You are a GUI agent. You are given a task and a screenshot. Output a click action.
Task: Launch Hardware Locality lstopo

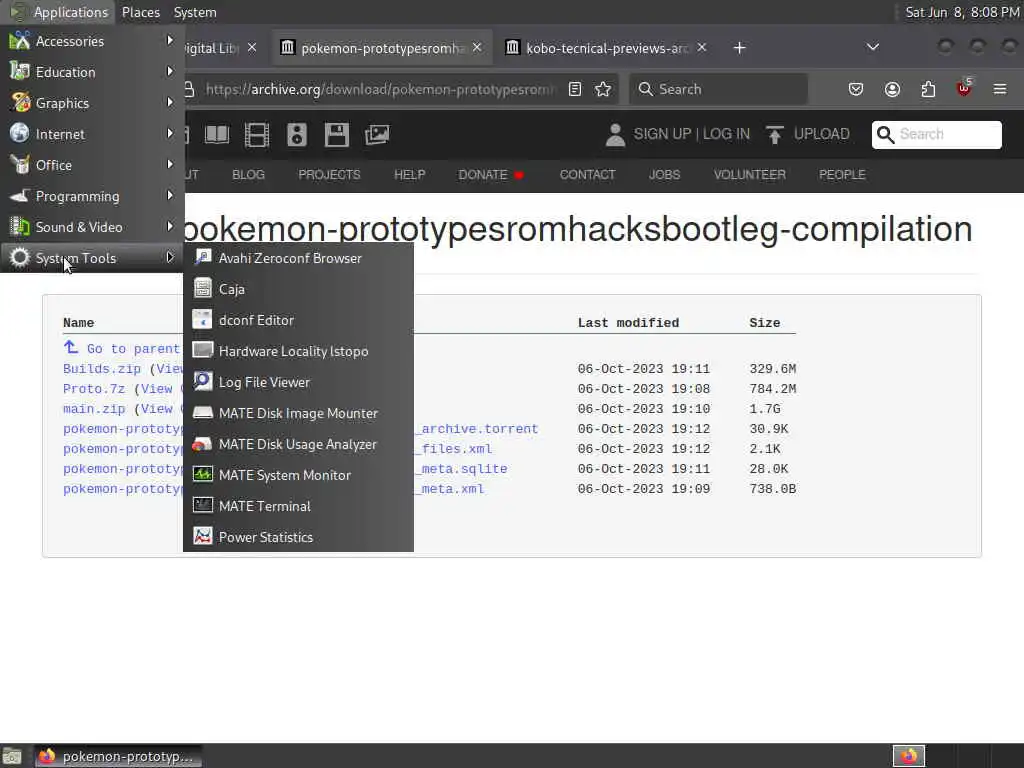(x=298, y=351)
